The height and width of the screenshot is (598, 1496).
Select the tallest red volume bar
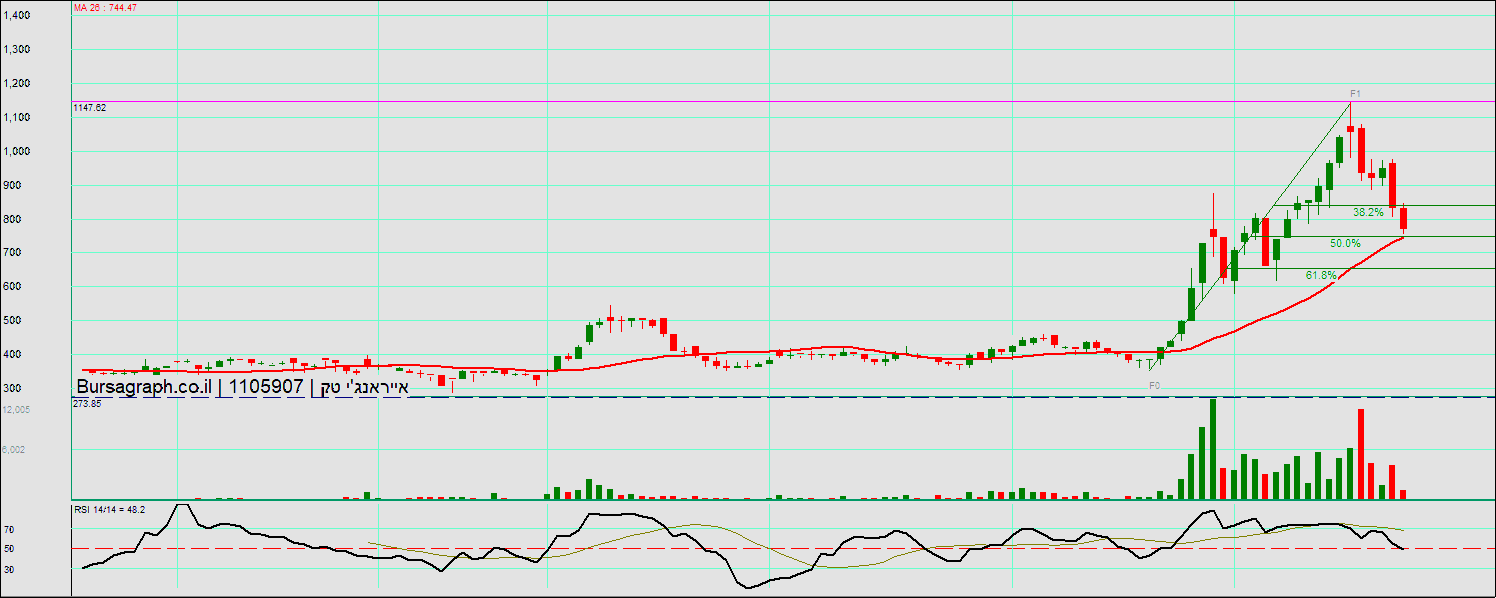pyautogui.click(x=1360, y=454)
